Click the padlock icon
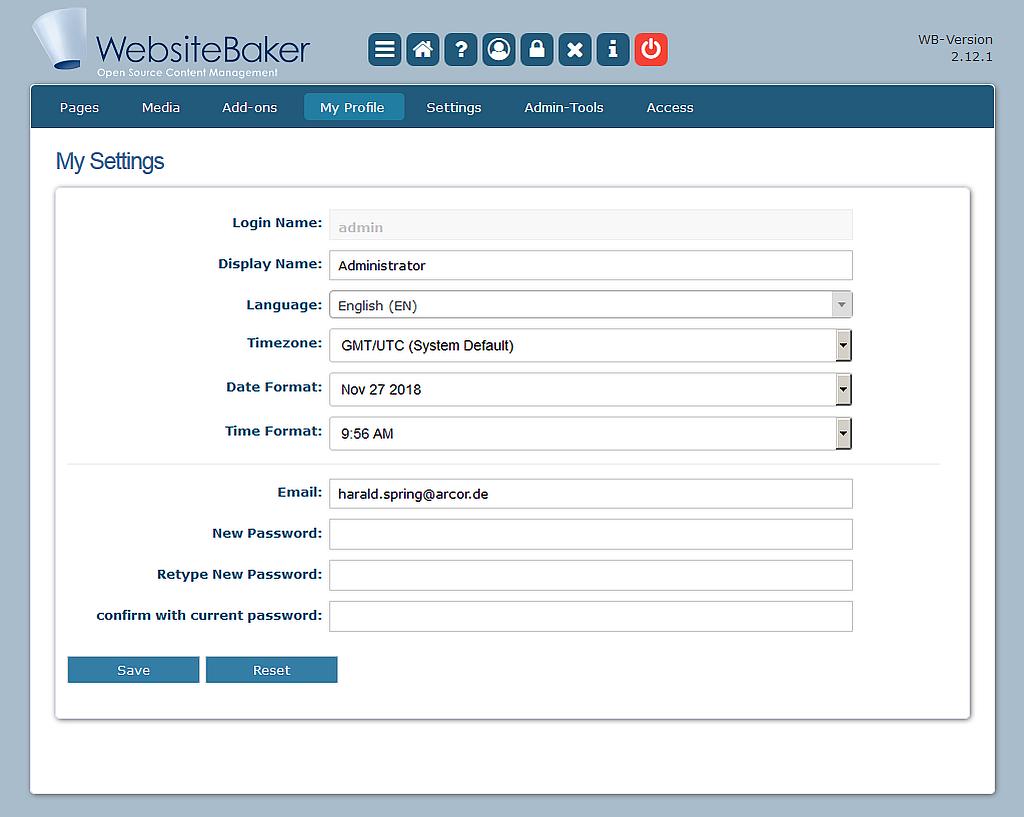This screenshot has width=1024, height=817. pos(537,50)
